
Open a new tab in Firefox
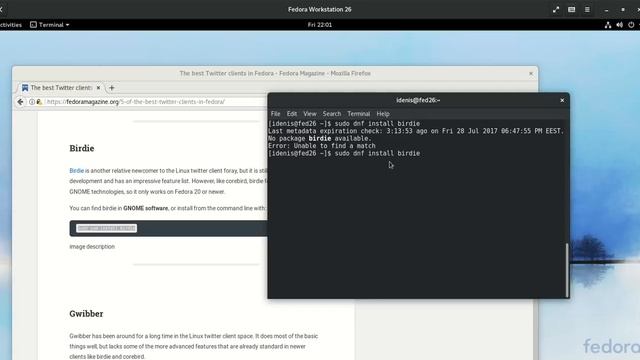tap(112, 88)
